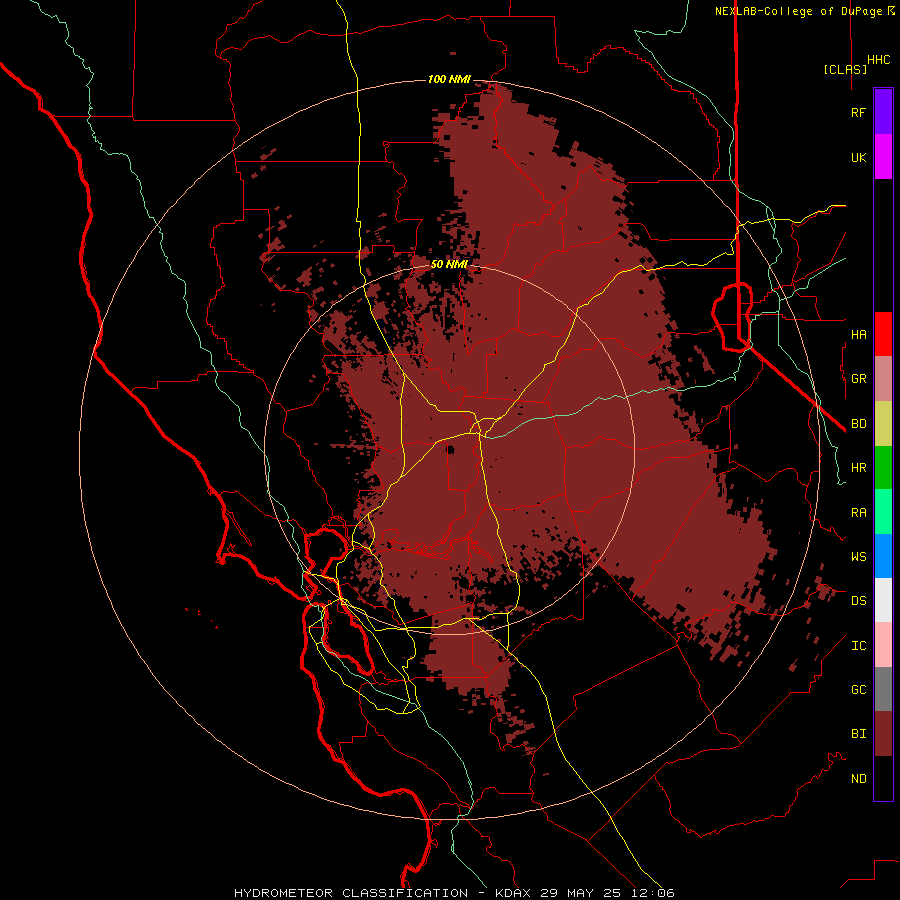Click the BI dark red legend swatch
This screenshot has height=900, width=900.
[x=883, y=734]
